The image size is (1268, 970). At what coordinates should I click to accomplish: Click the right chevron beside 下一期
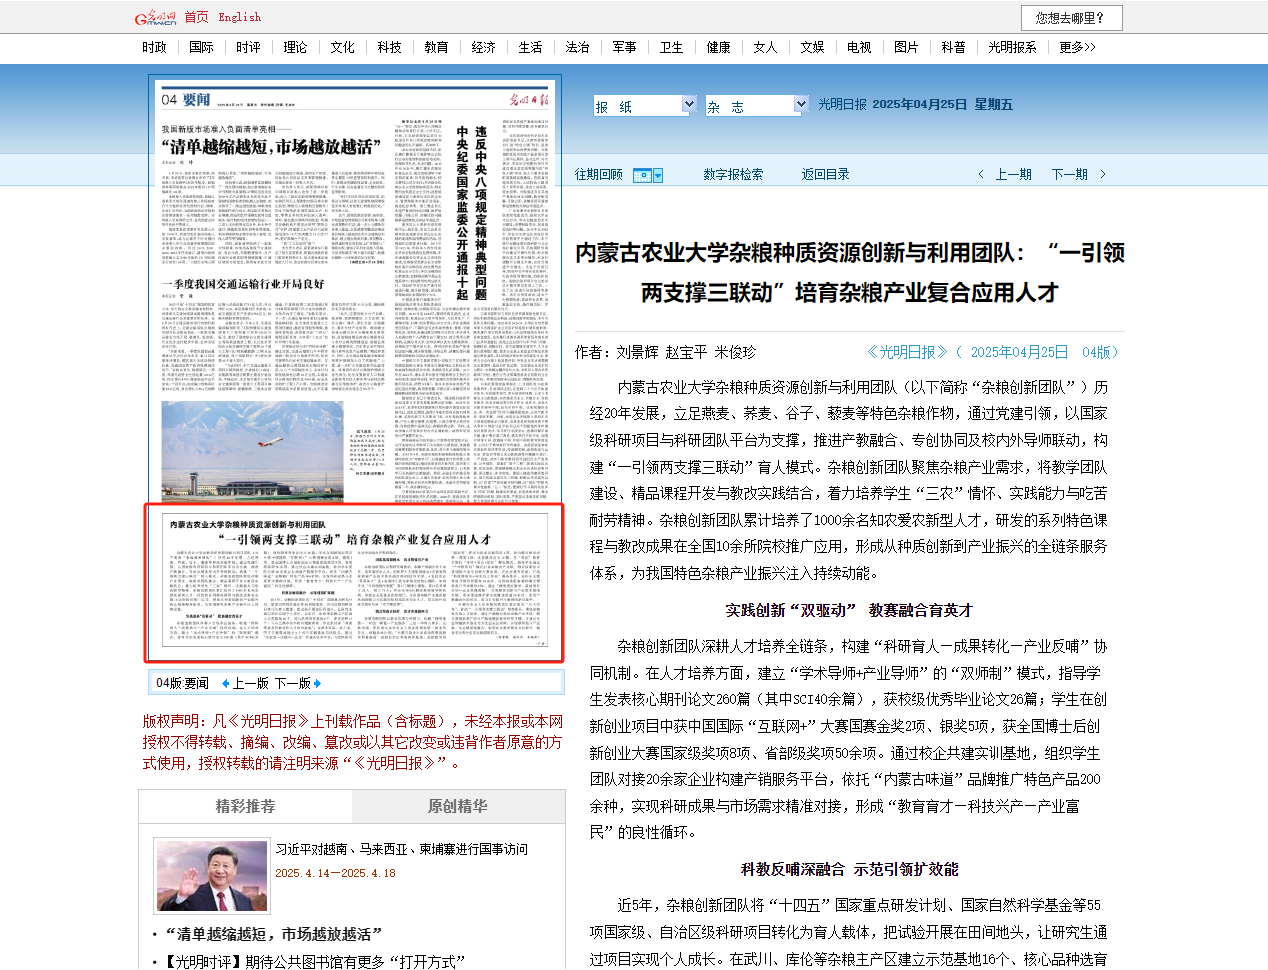point(1103,175)
